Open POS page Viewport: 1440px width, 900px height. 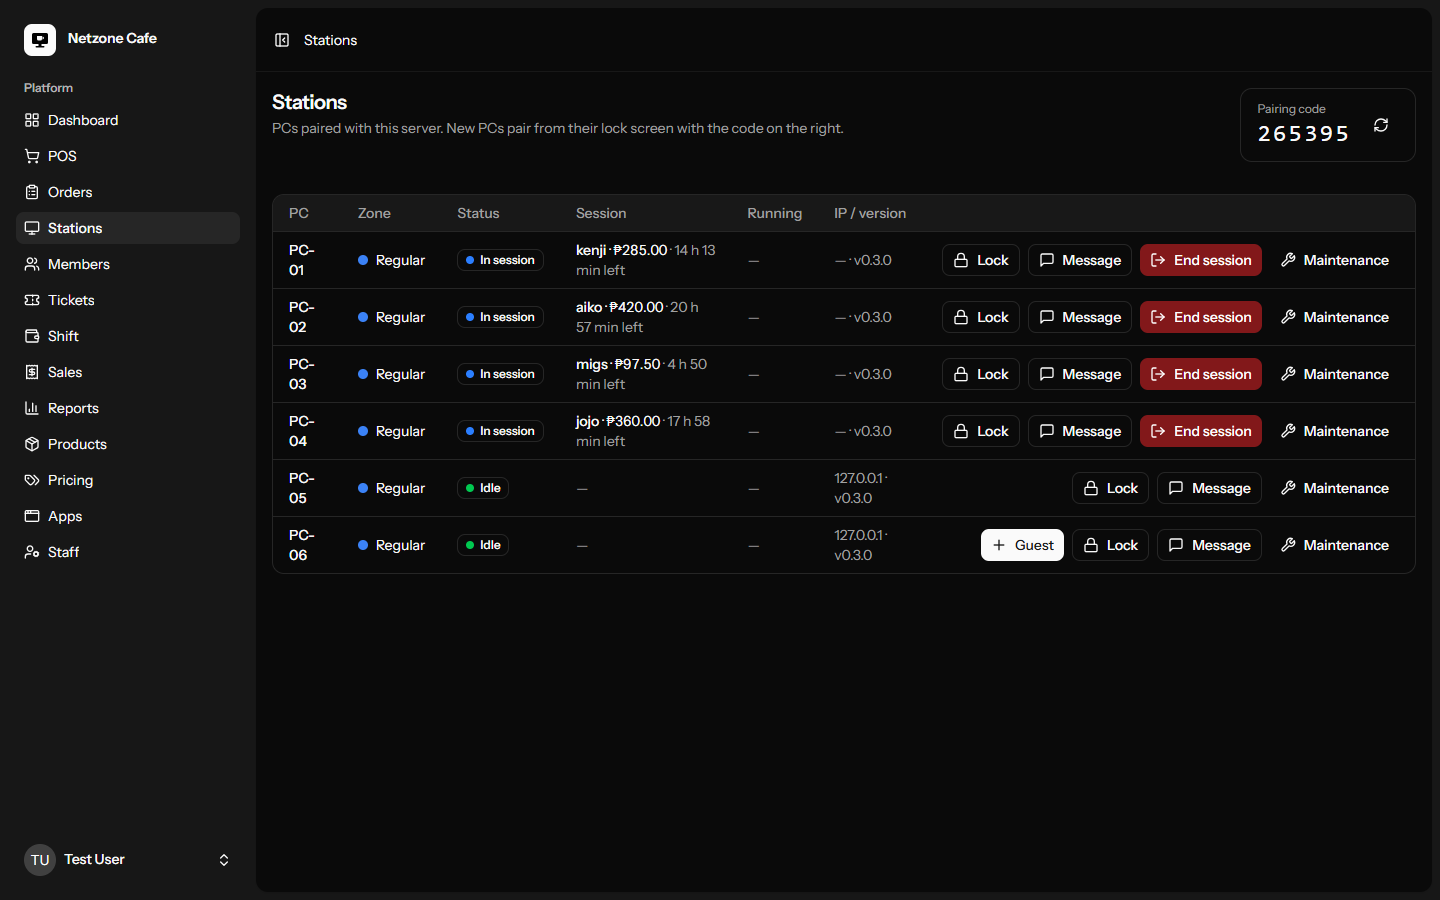pos(128,156)
